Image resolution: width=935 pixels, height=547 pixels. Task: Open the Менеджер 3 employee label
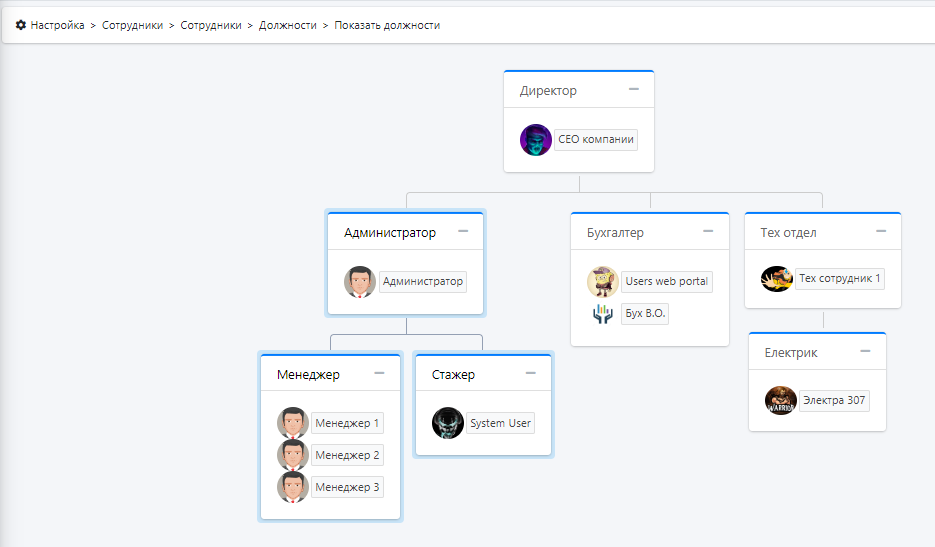pyautogui.click(x=347, y=487)
